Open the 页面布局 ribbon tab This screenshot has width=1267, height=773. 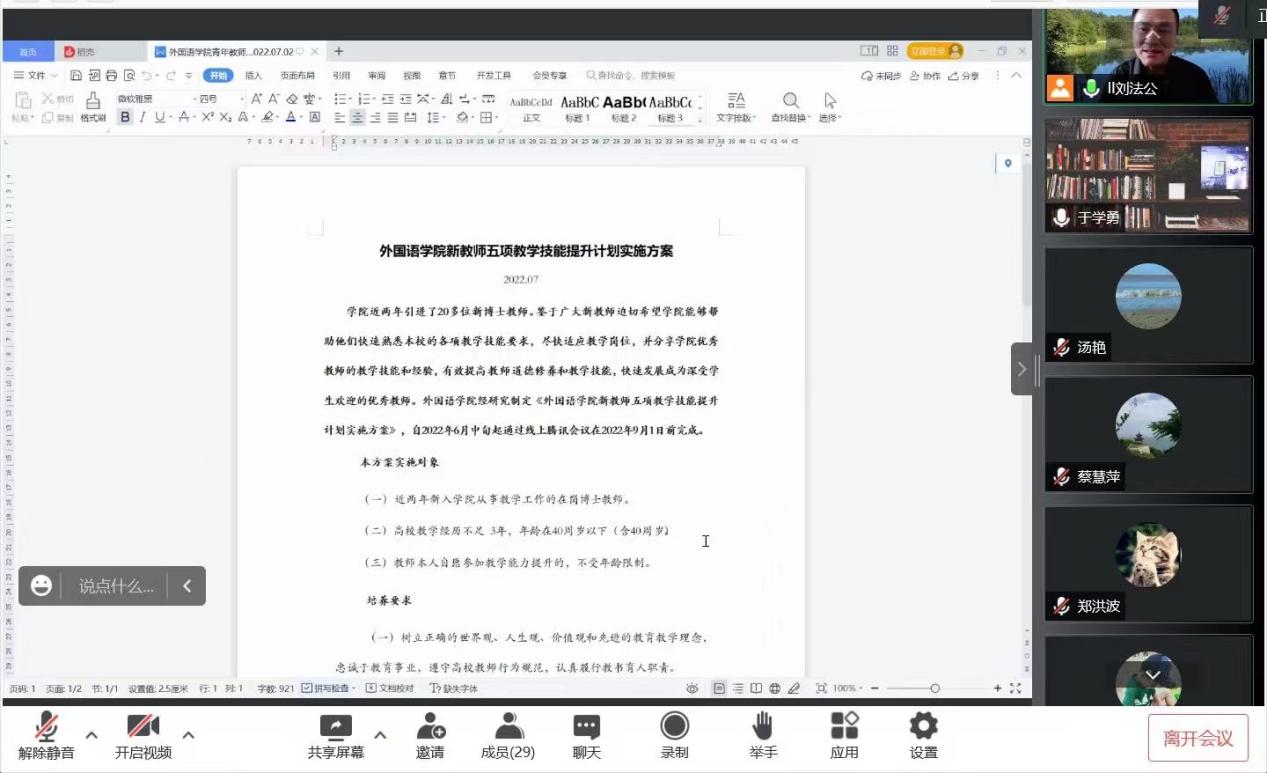click(x=297, y=76)
